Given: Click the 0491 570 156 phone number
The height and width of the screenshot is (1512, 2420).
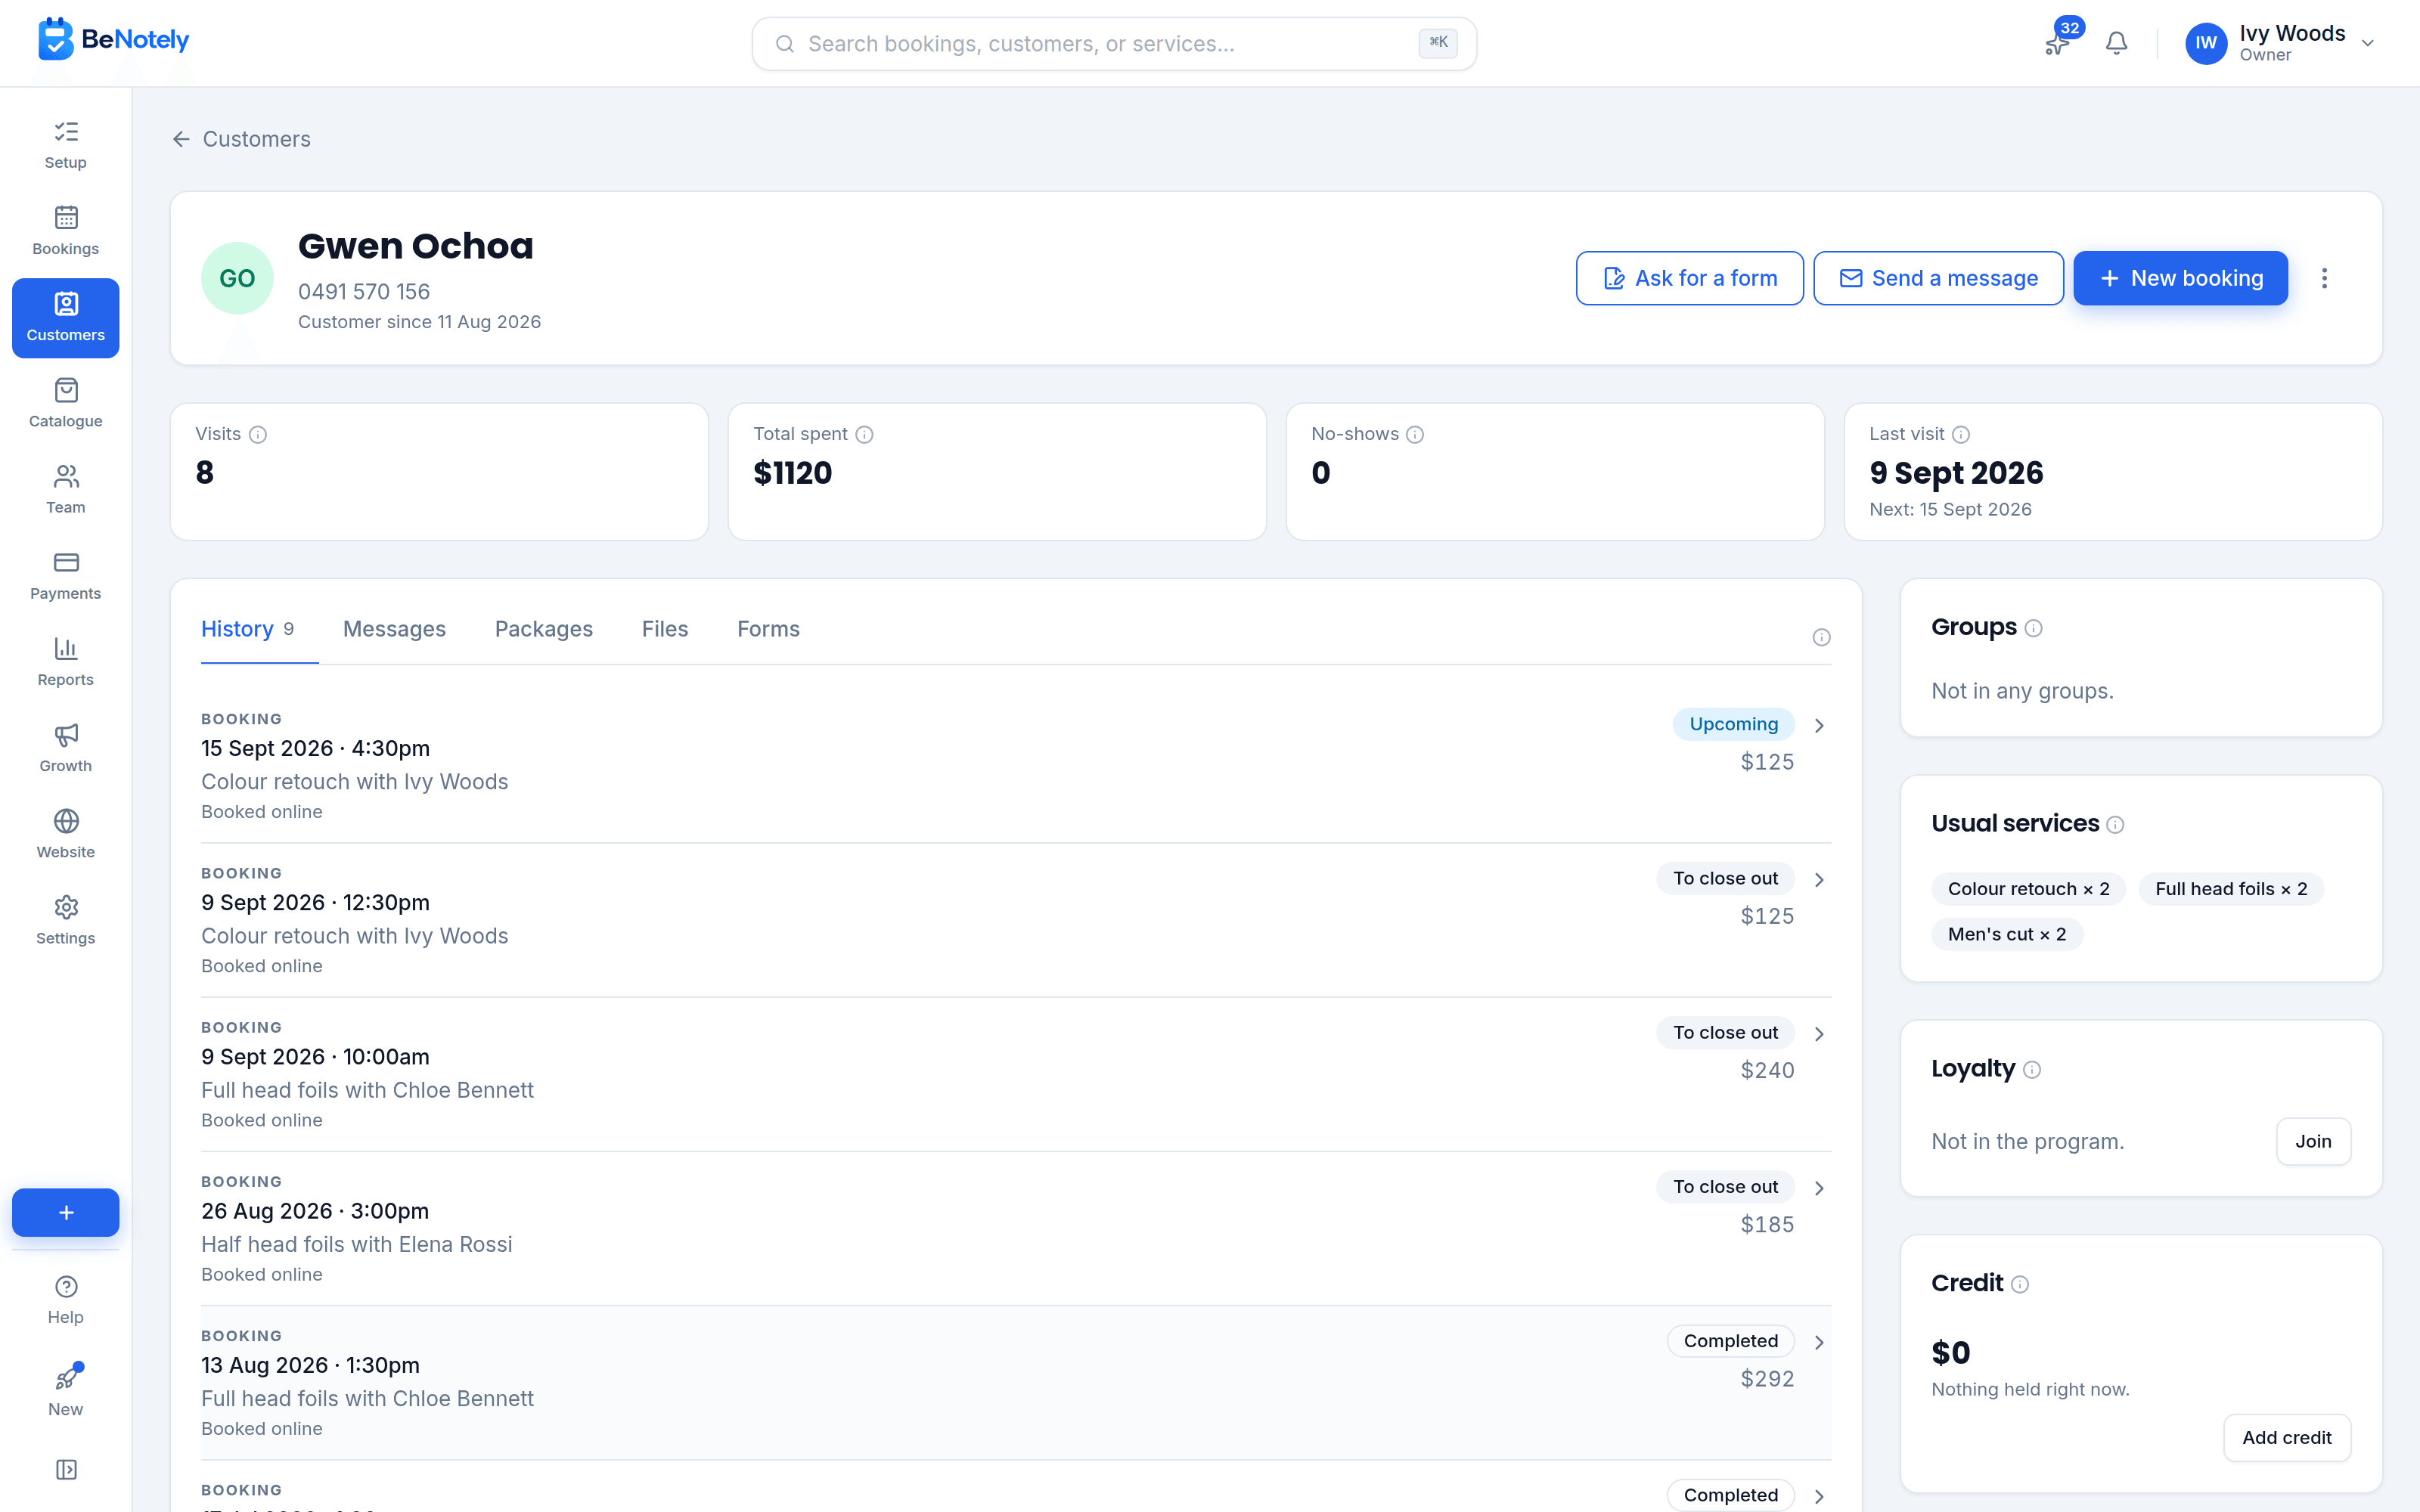Looking at the screenshot, I should [364, 291].
